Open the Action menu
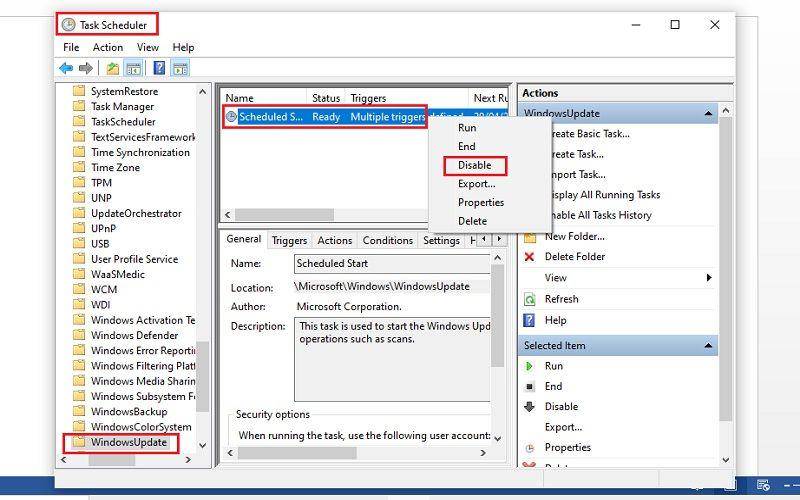Image resolution: width=800 pixels, height=500 pixels. (x=108, y=47)
